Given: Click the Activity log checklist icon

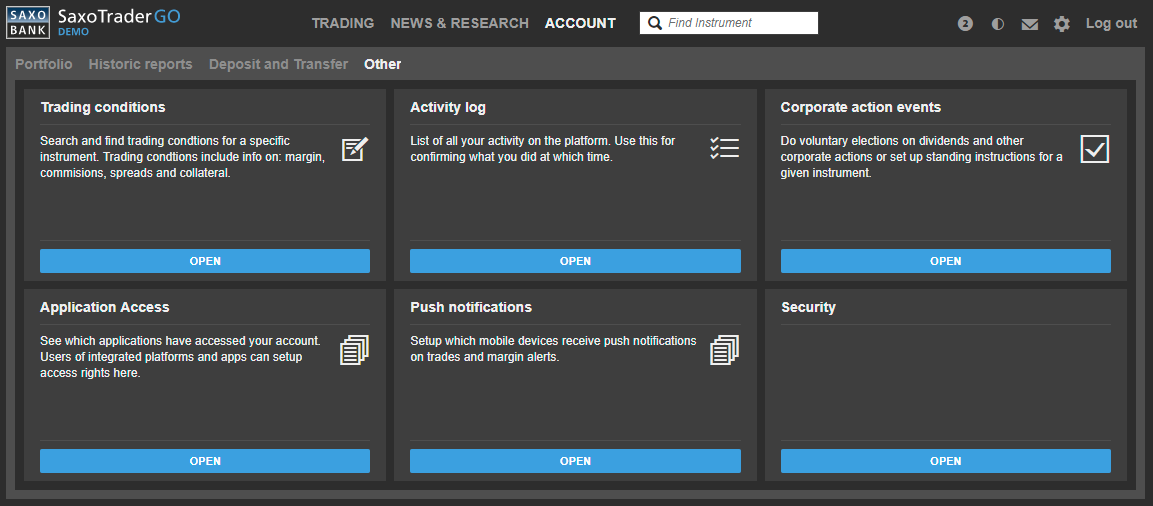Looking at the screenshot, I should tap(724, 149).
